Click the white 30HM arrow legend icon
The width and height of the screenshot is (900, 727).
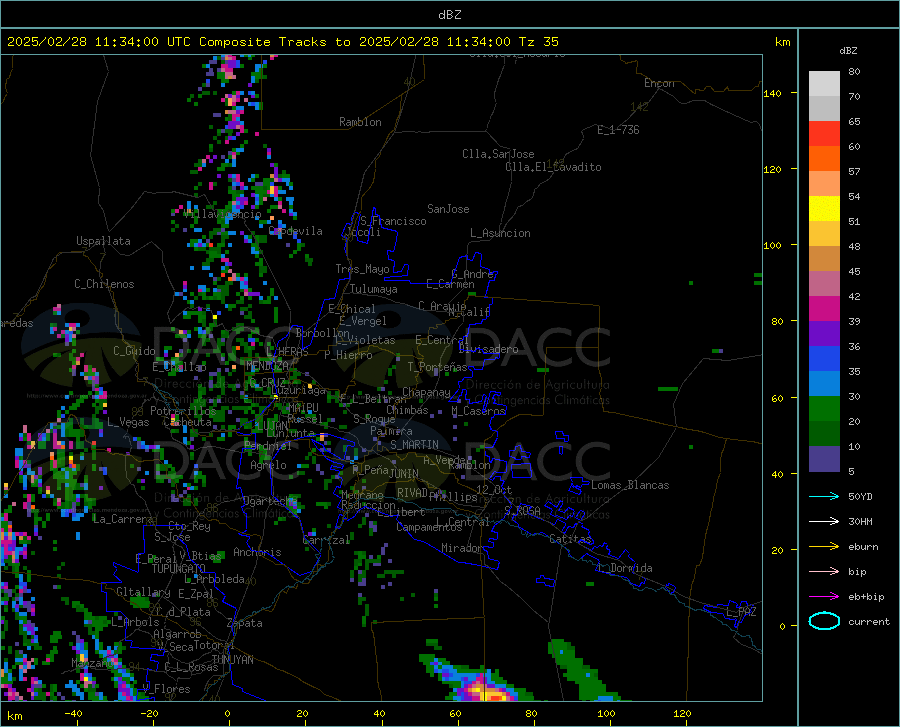click(x=824, y=522)
